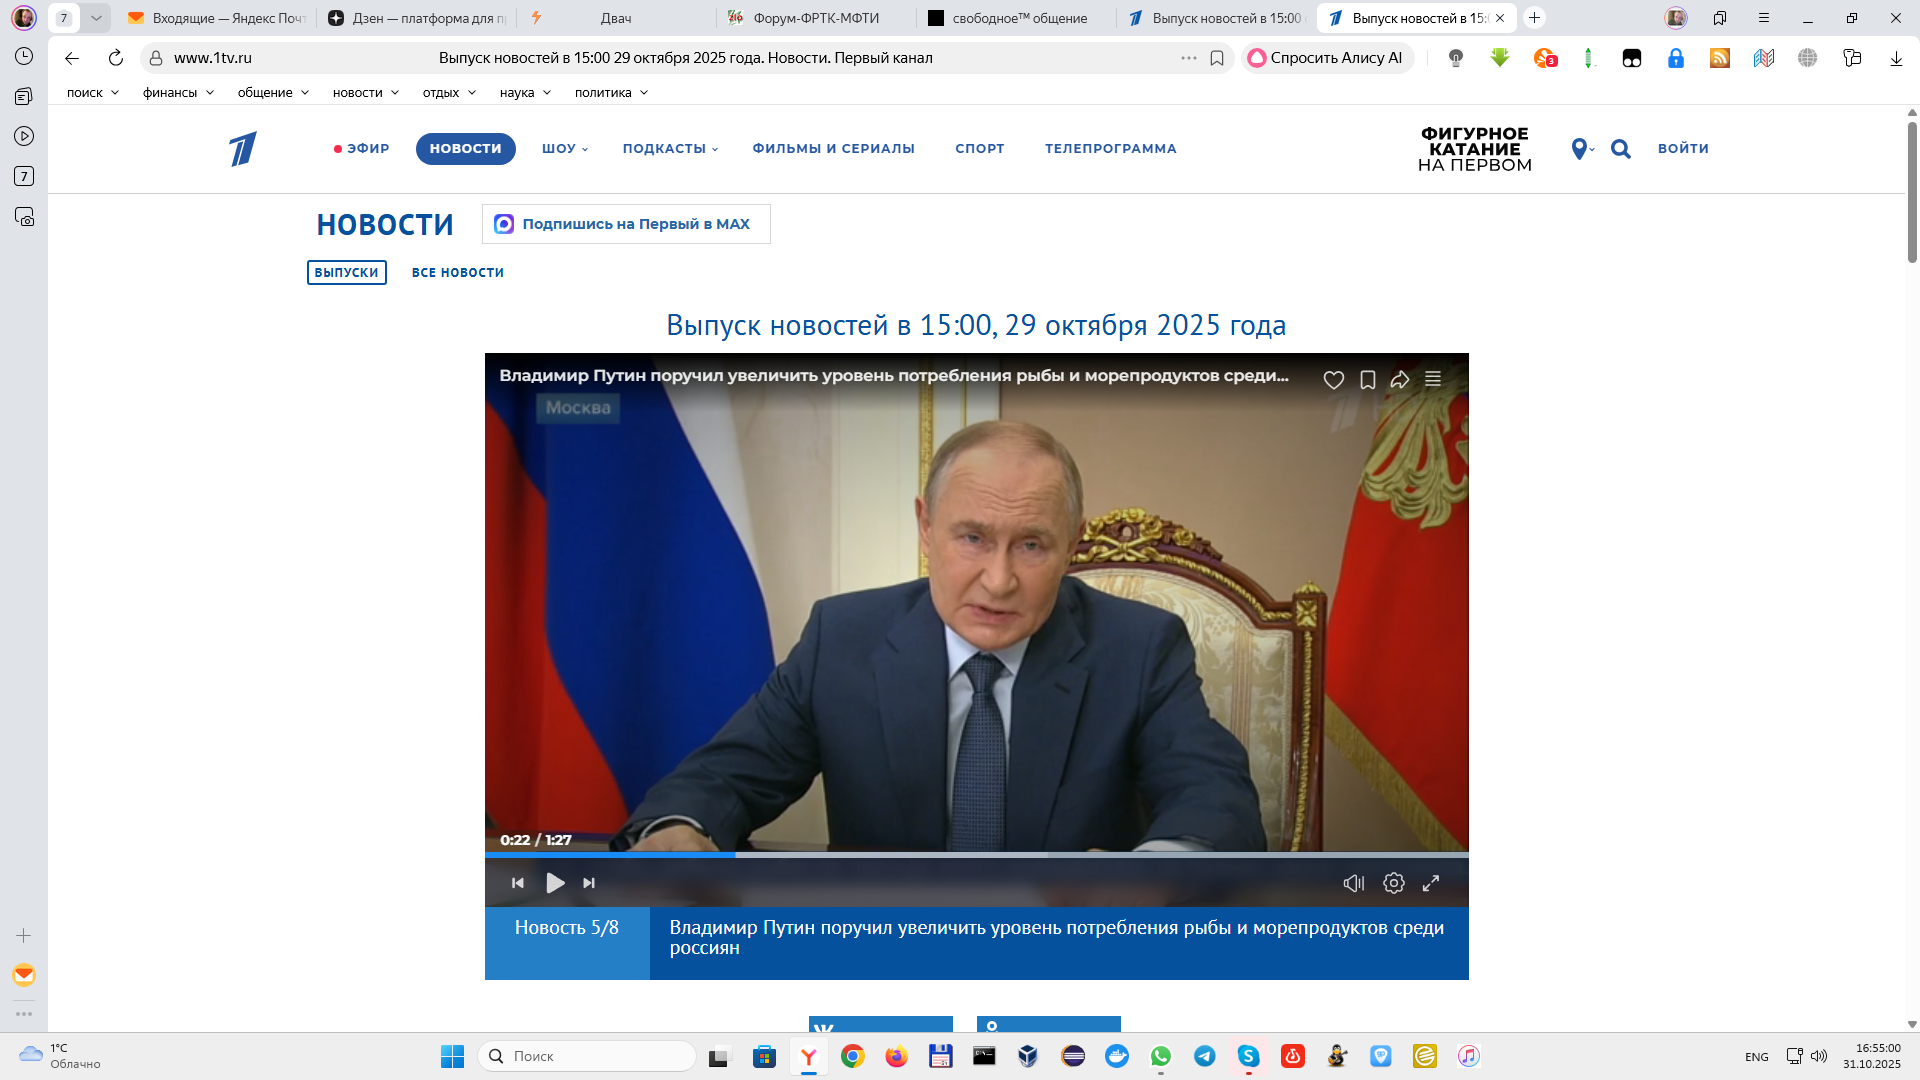Enter fullscreen video mode

pos(1431,883)
